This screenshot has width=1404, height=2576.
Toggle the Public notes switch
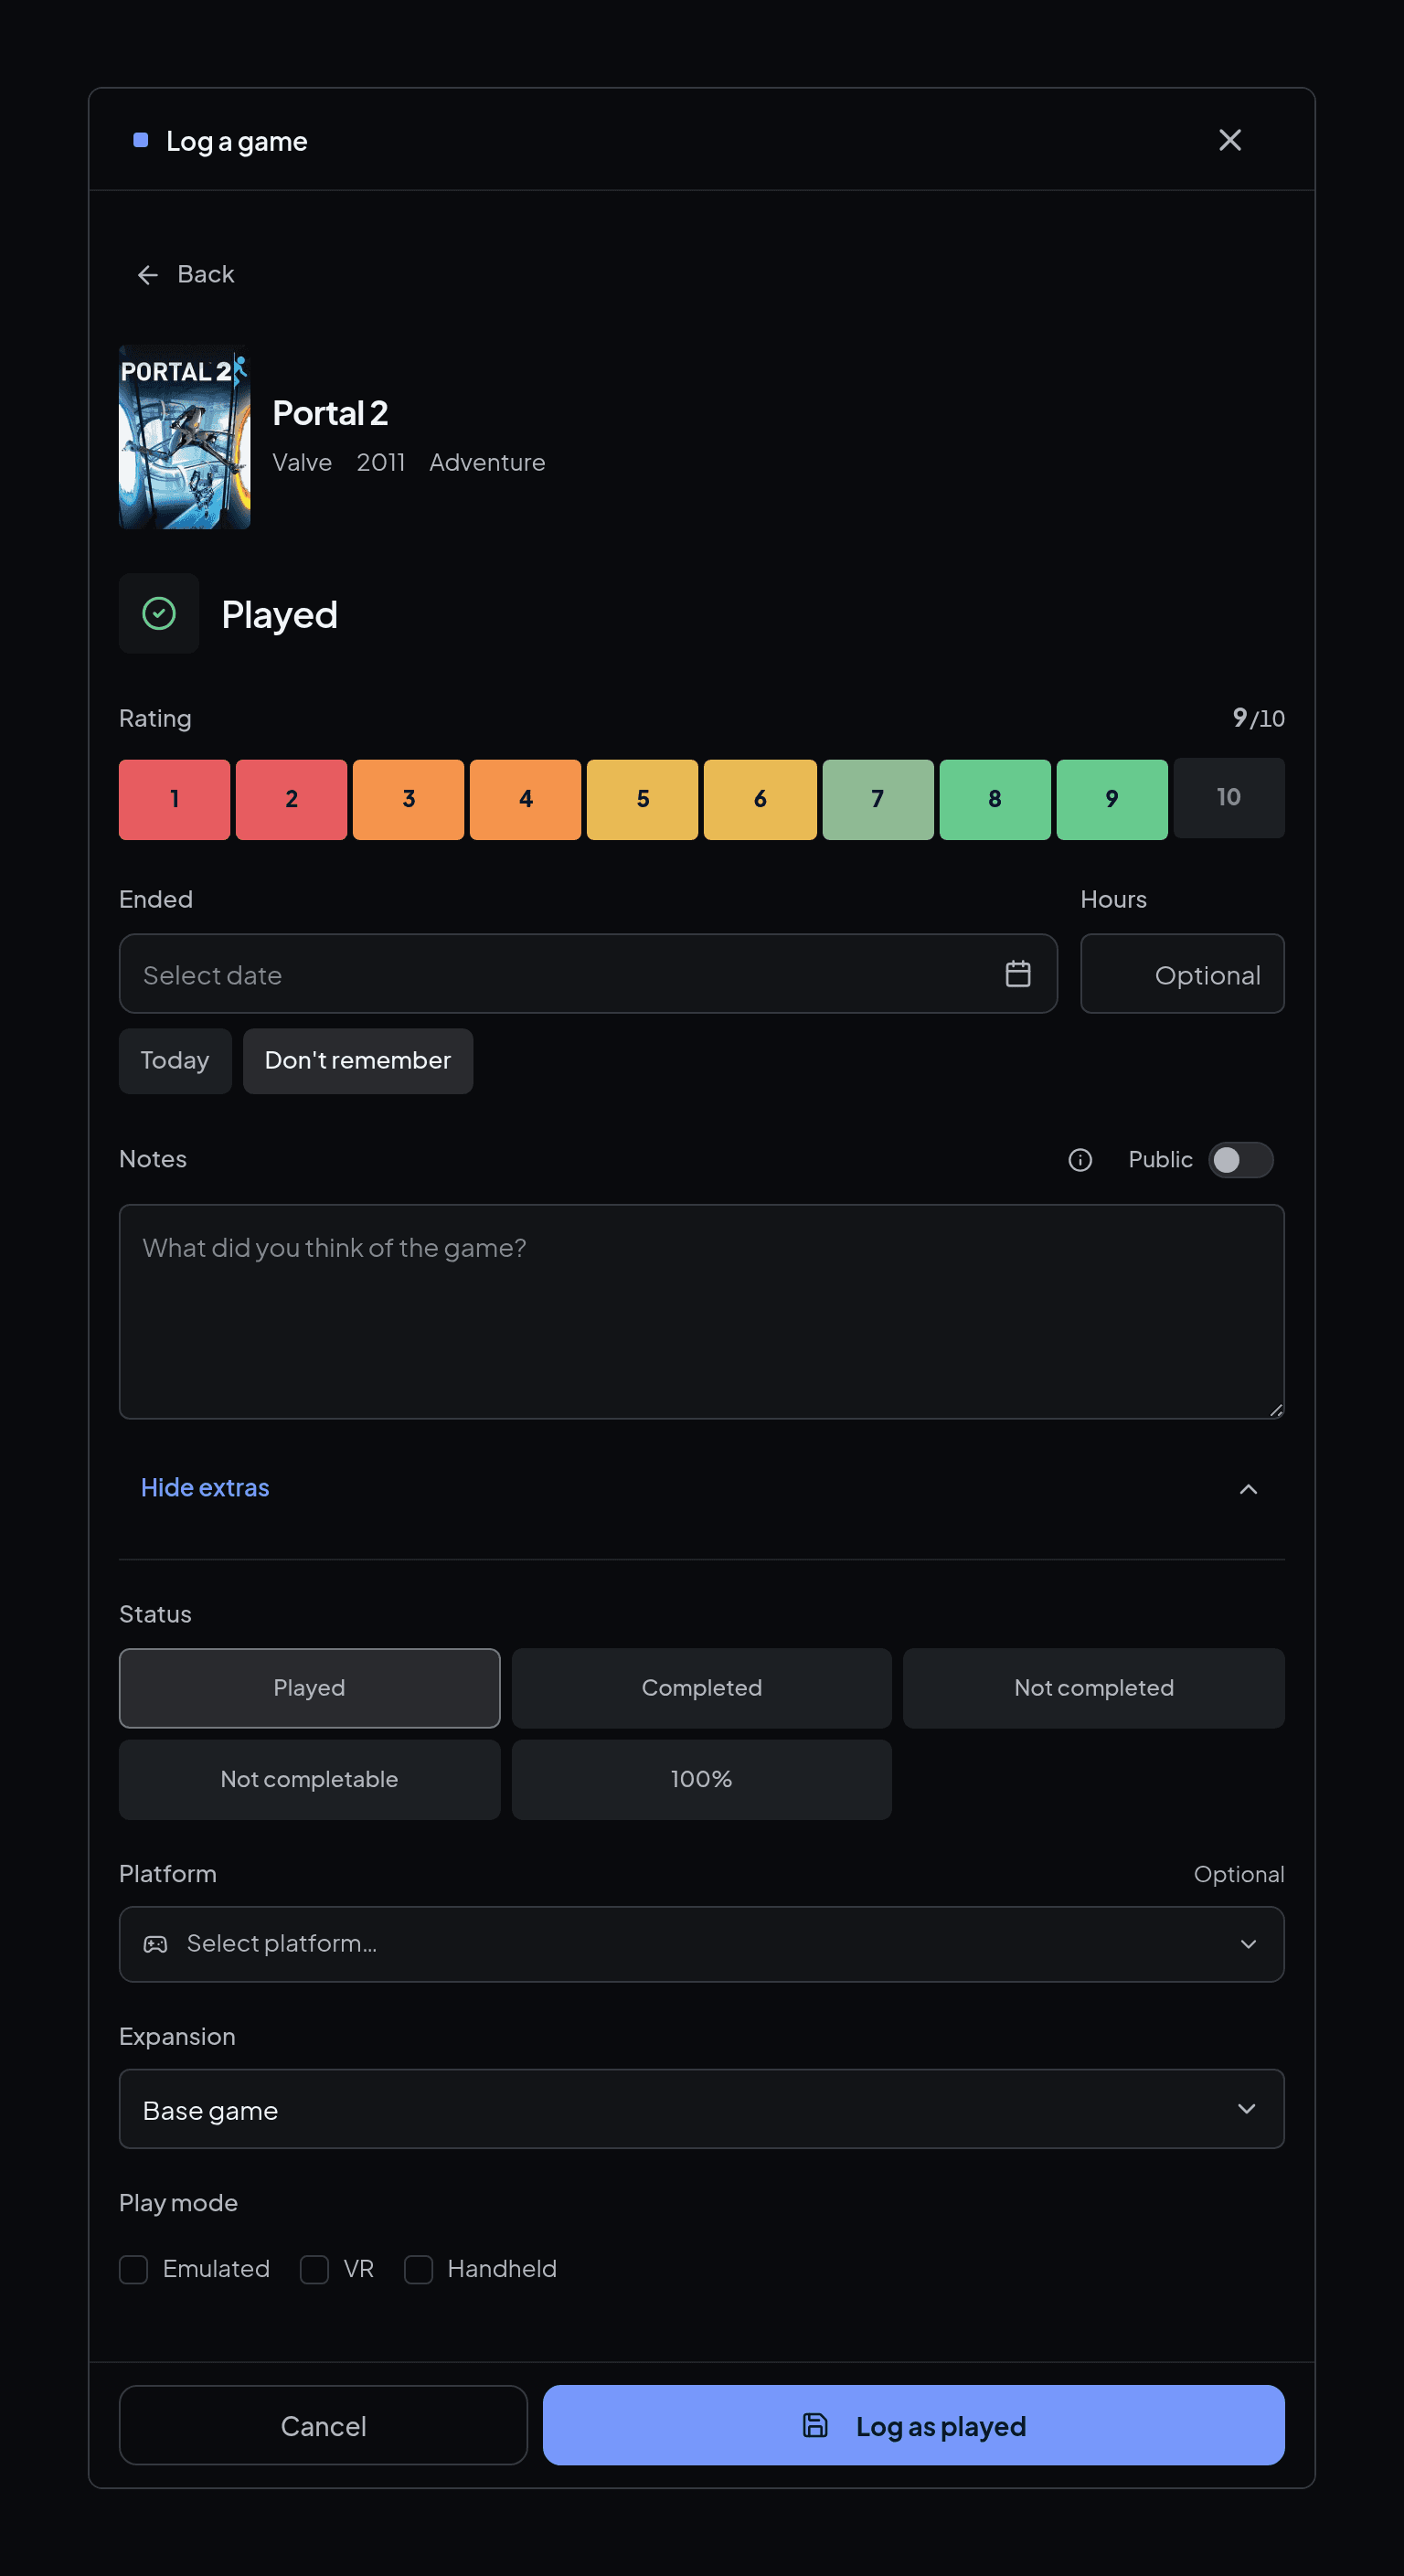point(1240,1160)
